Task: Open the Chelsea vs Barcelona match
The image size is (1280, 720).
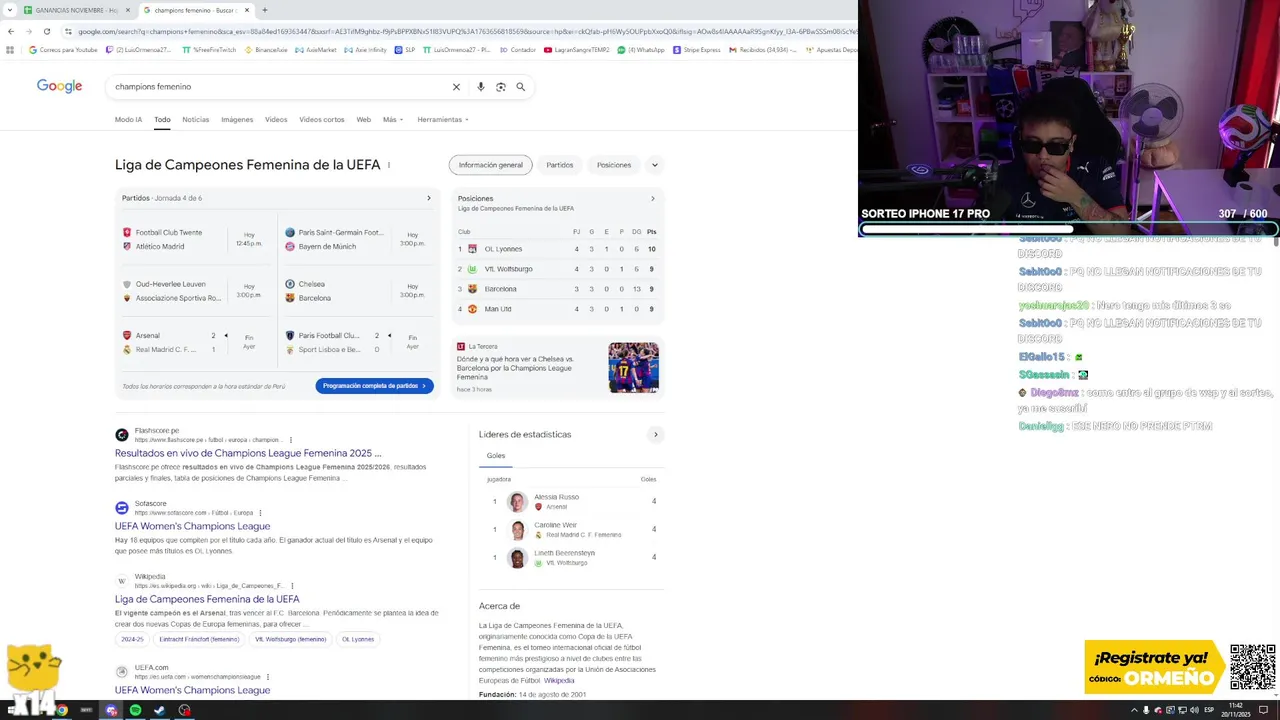Action: pyautogui.click(x=358, y=291)
